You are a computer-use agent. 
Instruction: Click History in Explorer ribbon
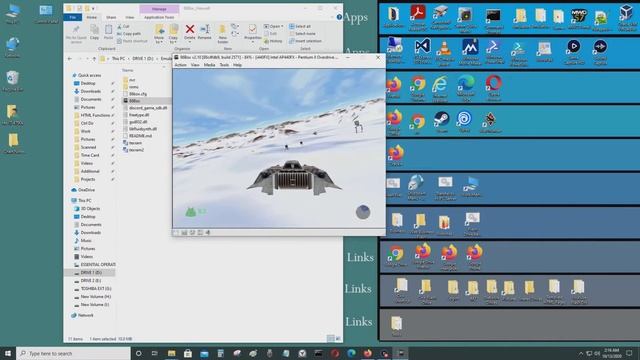click(x=273, y=41)
